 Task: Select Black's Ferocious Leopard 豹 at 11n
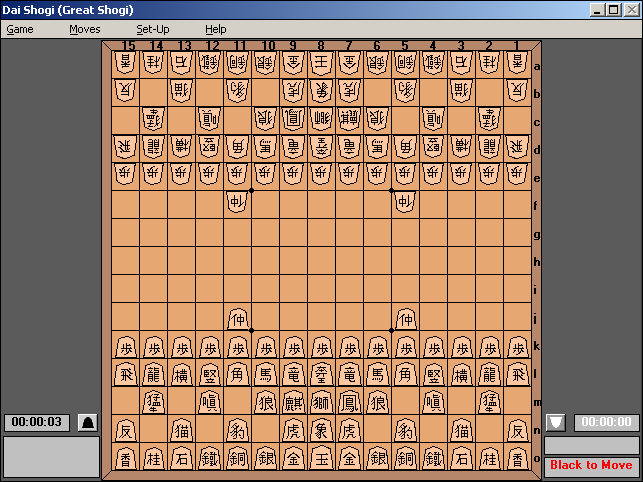tap(237, 430)
